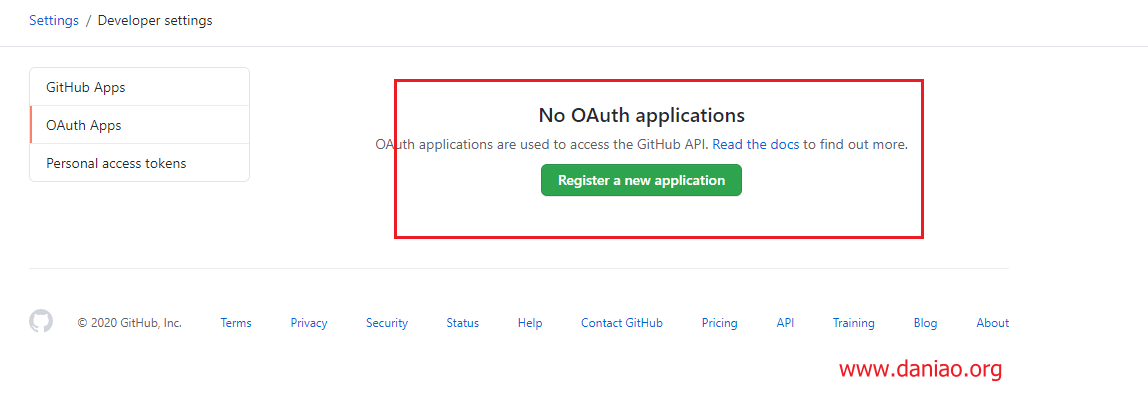
Task: Click the GitHub Octocat logo in footer
Action: (x=41, y=322)
